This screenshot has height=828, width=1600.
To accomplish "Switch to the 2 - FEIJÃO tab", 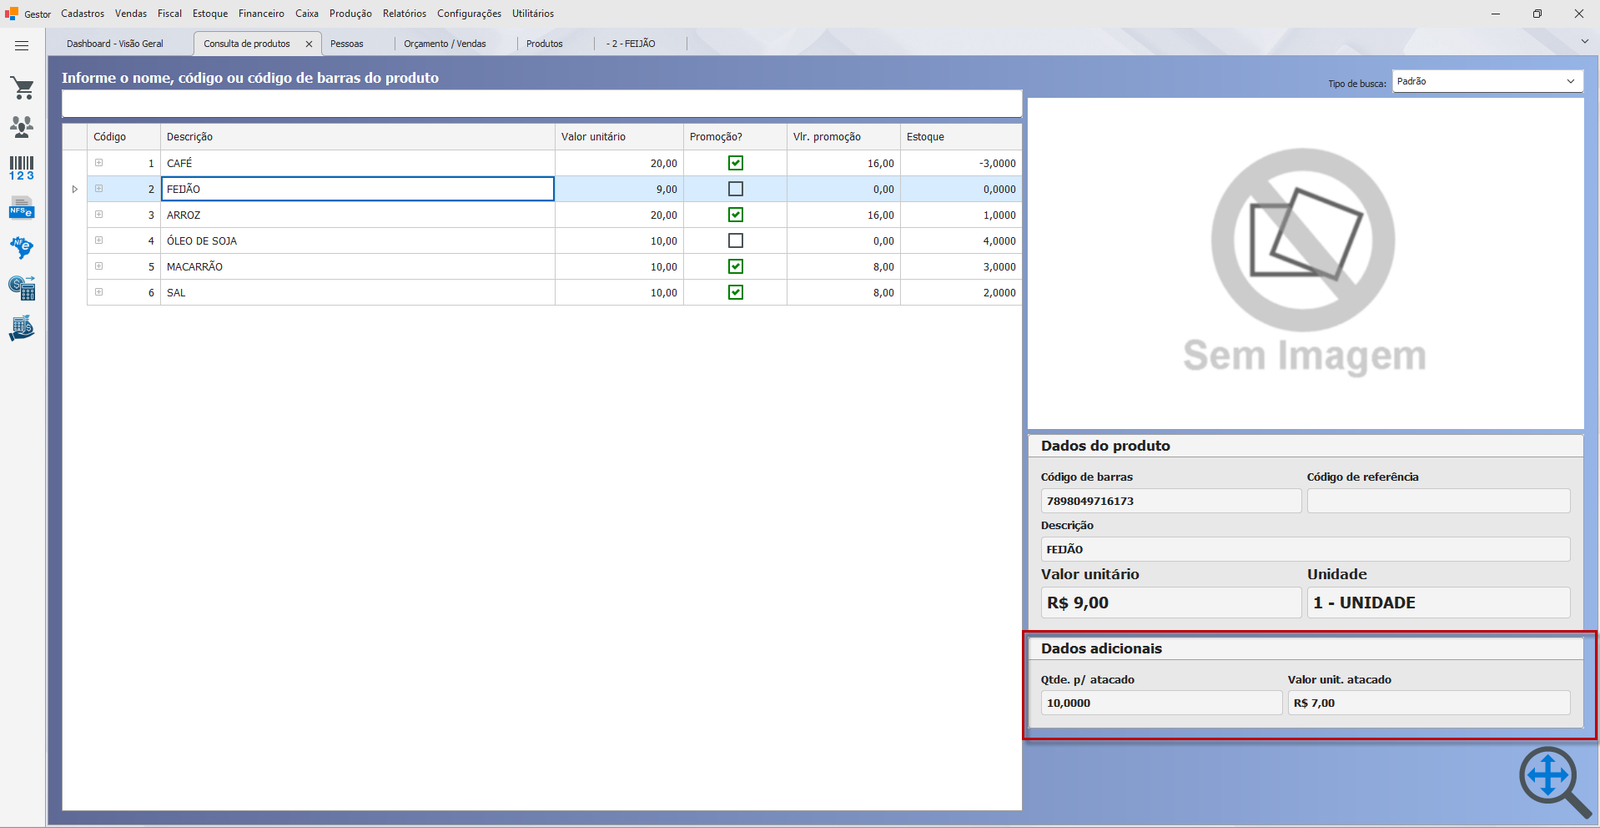I will pos(631,44).
